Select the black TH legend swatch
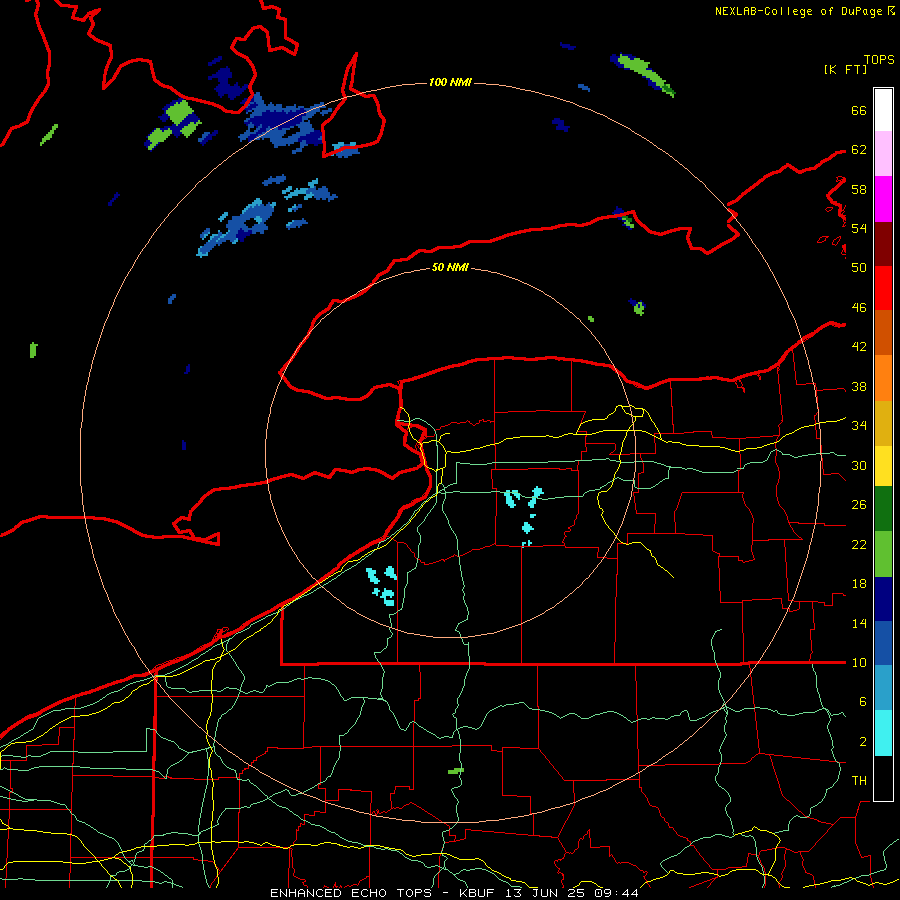 tap(883, 778)
